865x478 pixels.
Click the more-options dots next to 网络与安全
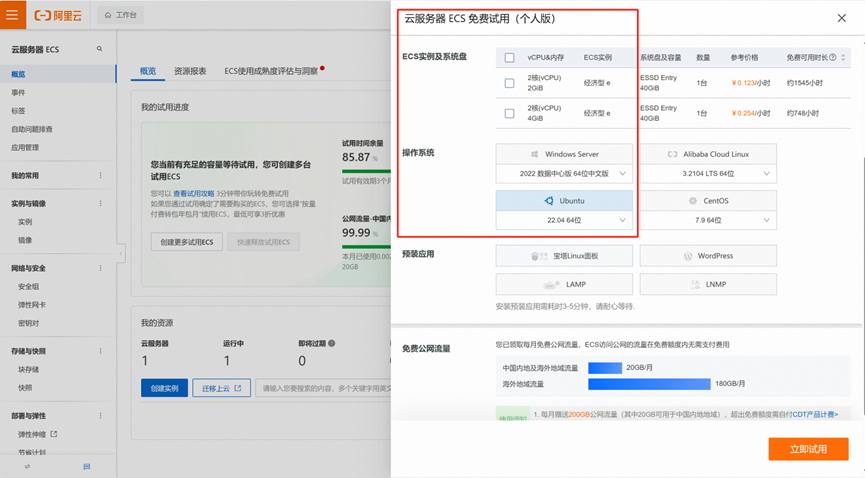point(100,268)
